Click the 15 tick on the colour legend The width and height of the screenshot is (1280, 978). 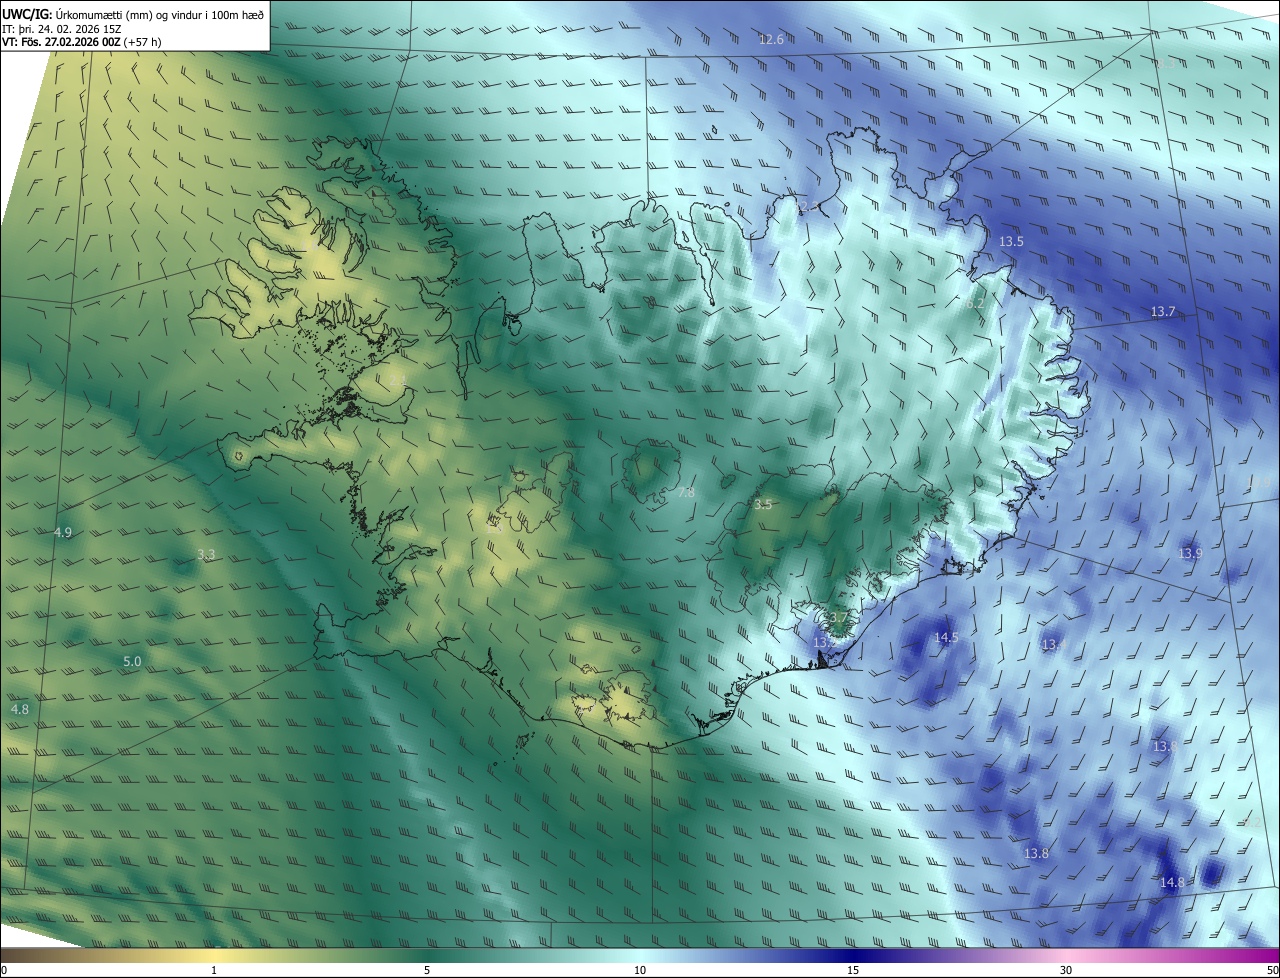pos(853,971)
